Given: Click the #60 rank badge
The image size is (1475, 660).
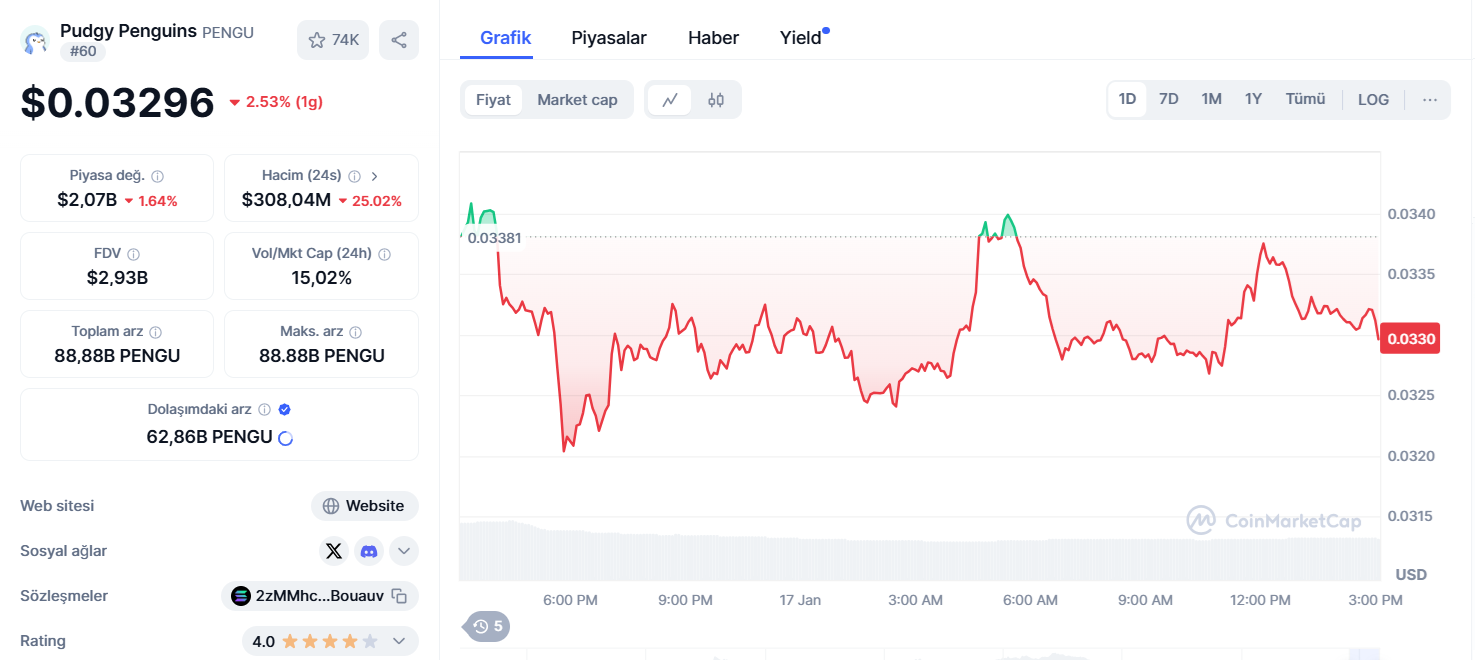Looking at the screenshot, I should click(83, 51).
